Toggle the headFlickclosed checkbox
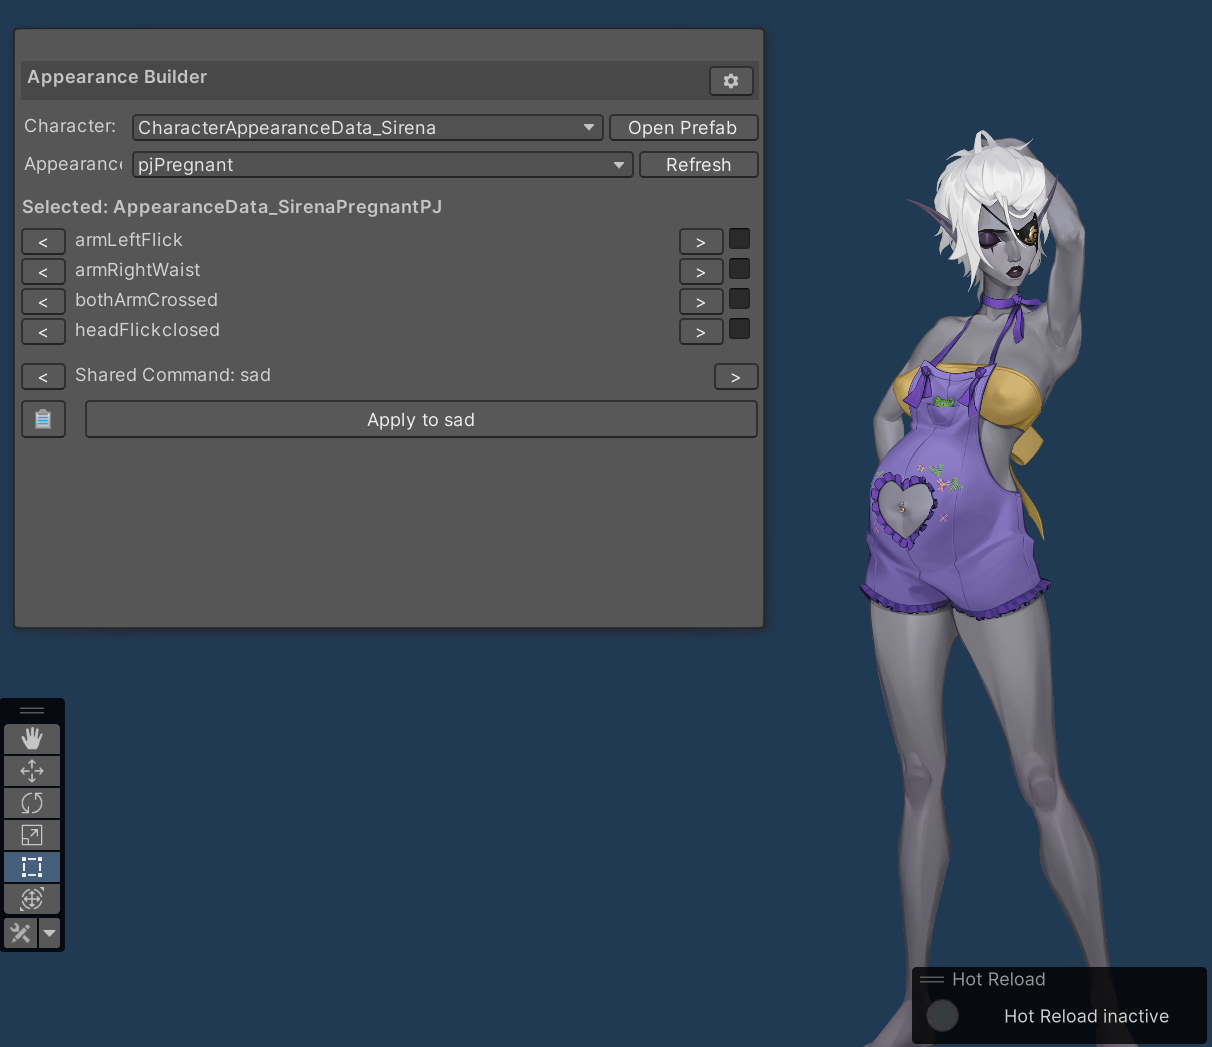Viewport: 1212px width, 1047px height. point(739,329)
